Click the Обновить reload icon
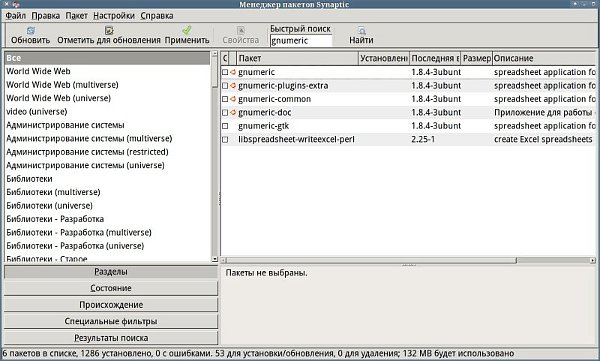Viewport: 600px width, 361px height. [31, 30]
